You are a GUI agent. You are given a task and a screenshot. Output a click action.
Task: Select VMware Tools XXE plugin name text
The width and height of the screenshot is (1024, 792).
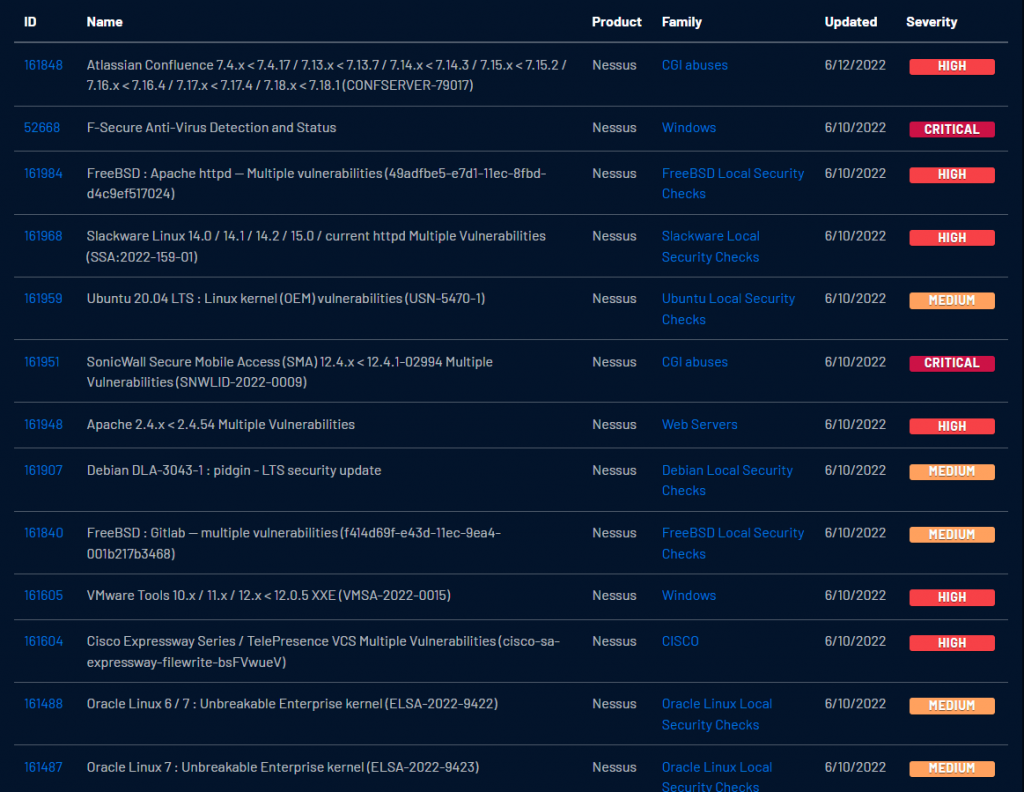click(x=268, y=595)
